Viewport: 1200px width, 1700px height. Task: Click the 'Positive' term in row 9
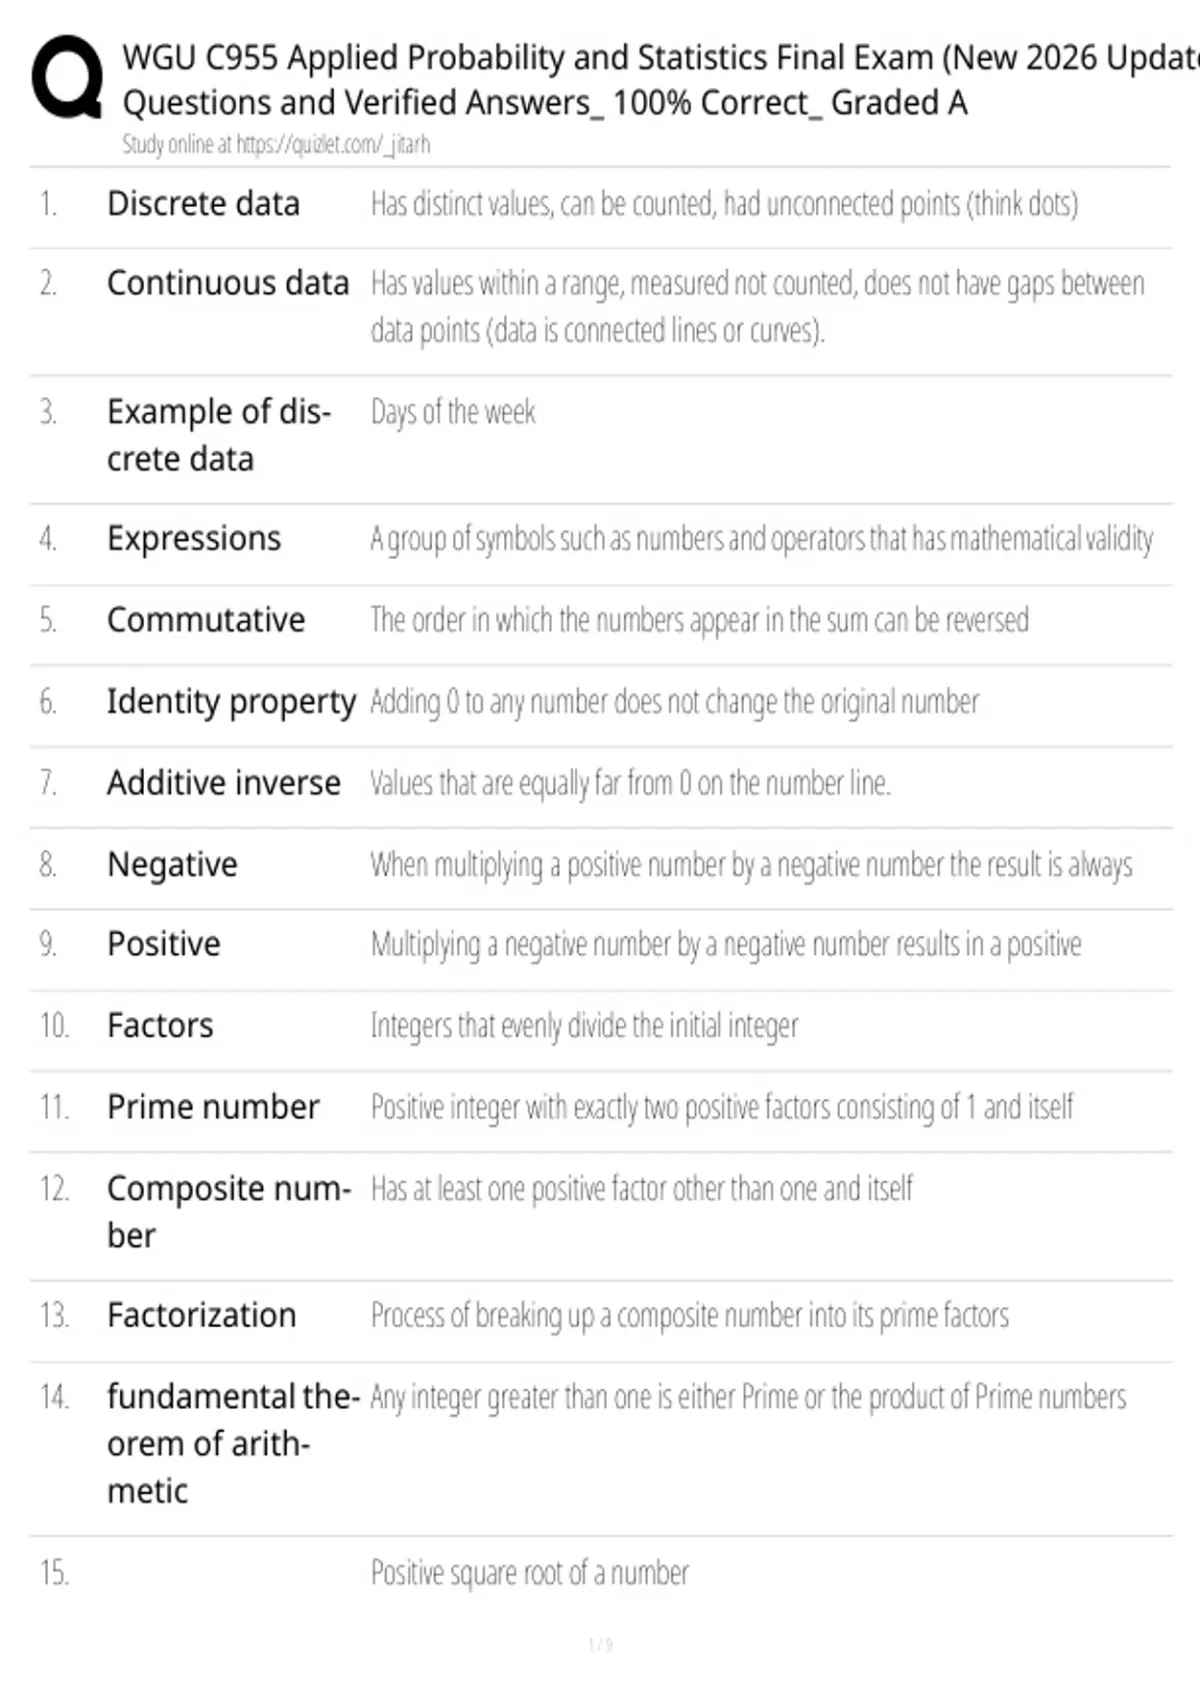click(x=164, y=944)
